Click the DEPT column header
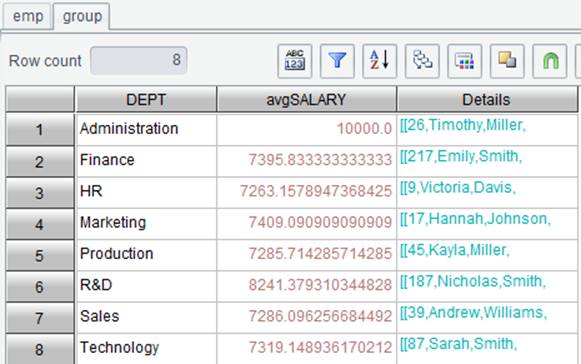 146,99
